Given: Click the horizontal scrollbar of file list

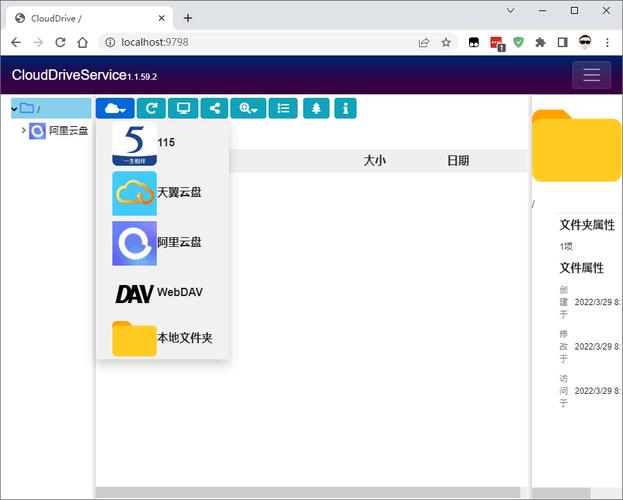Looking at the screenshot, I should [308, 493].
